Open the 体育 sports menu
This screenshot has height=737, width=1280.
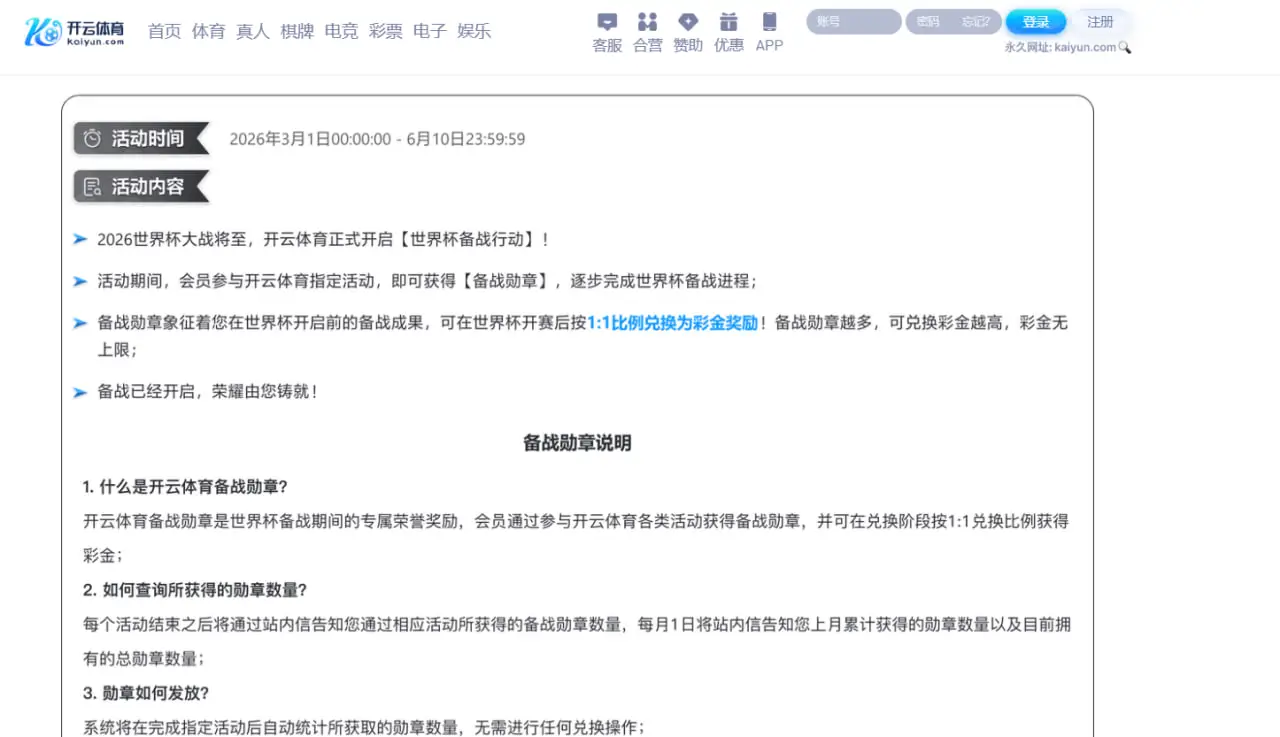coord(208,31)
